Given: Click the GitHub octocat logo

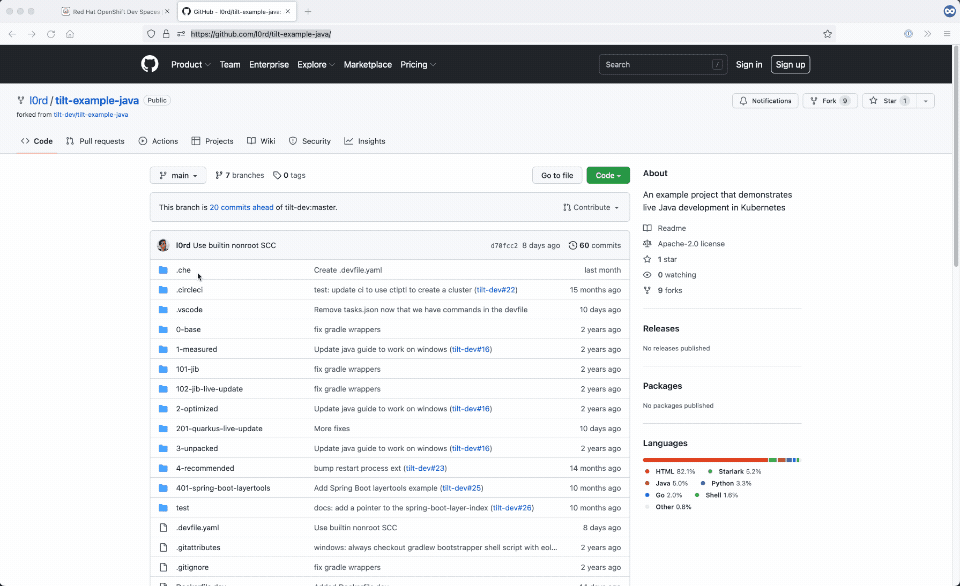Looking at the screenshot, I should (x=149, y=64).
